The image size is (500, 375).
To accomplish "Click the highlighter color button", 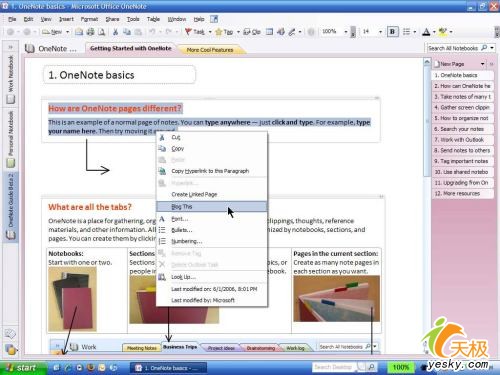I will [443, 32].
